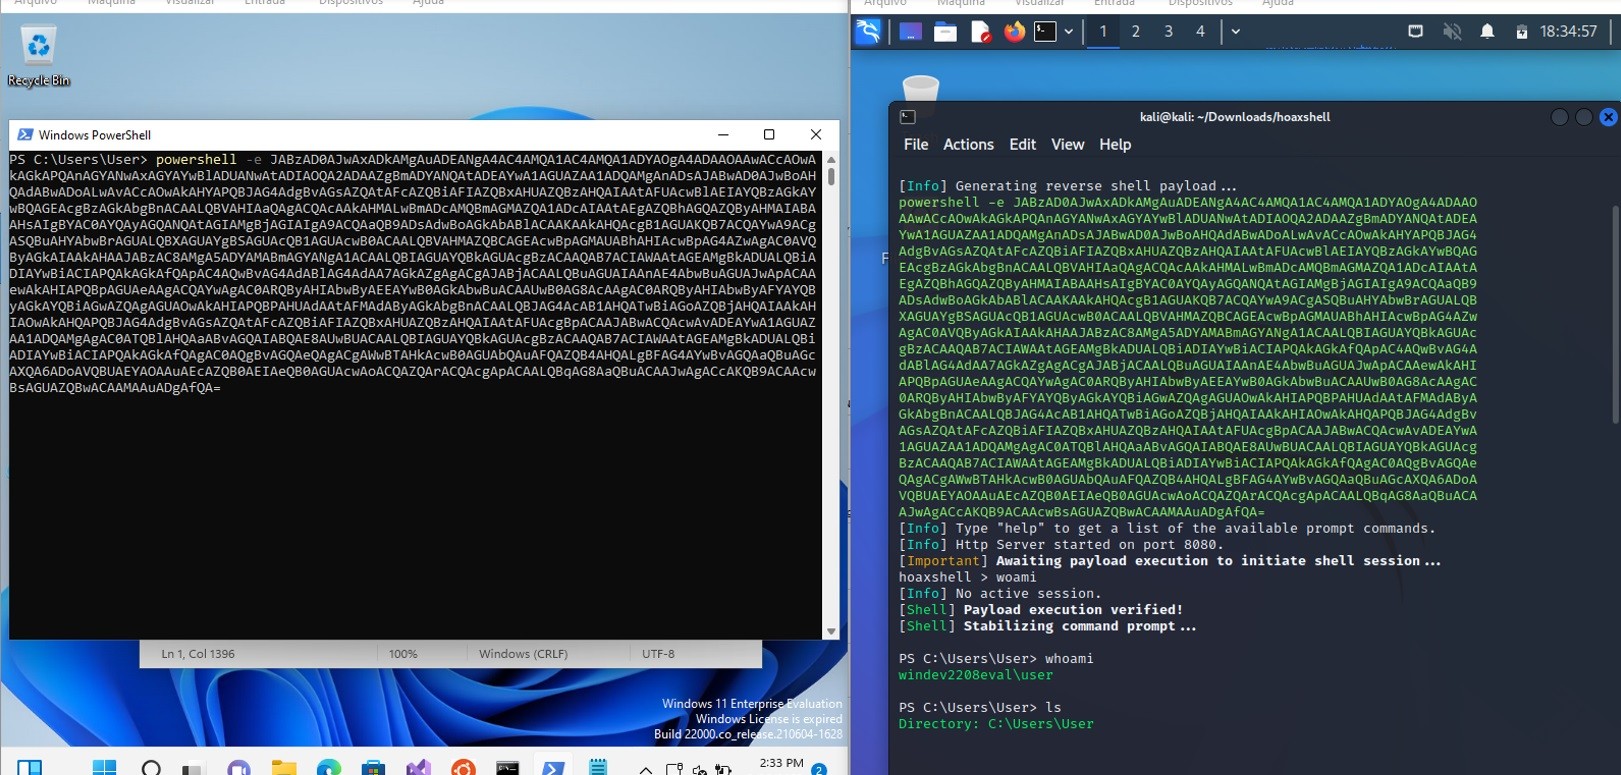Viewport: 1621px width, 775px height.
Task: Switch to Kali workspace 3
Action: coord(1168,32)
